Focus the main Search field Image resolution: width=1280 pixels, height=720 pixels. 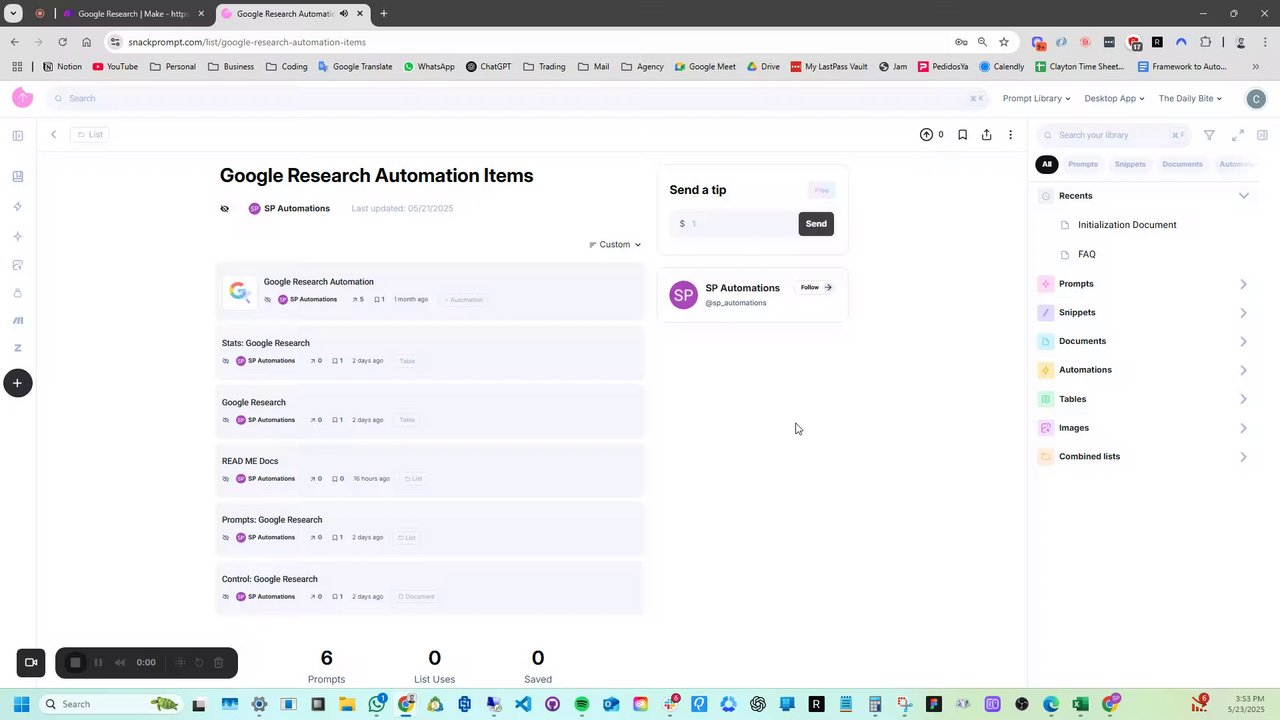[519, 98]
